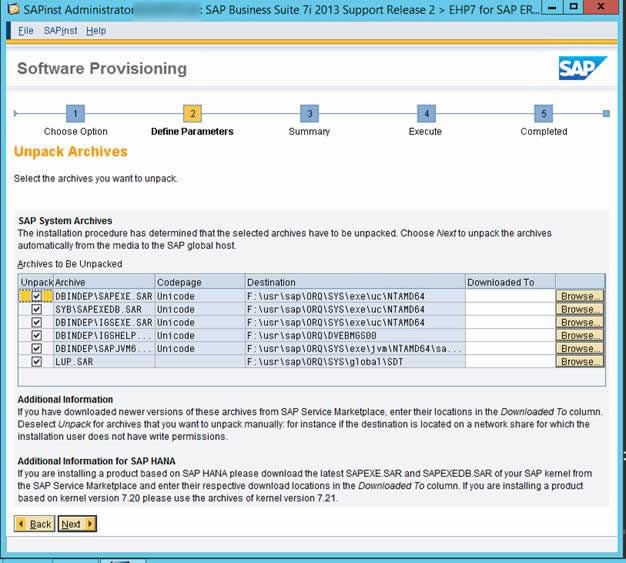Uncheck unpack for DBINDEP\IGSHELP archive
The image size is (626, 563).
click(x=36, y=335)
